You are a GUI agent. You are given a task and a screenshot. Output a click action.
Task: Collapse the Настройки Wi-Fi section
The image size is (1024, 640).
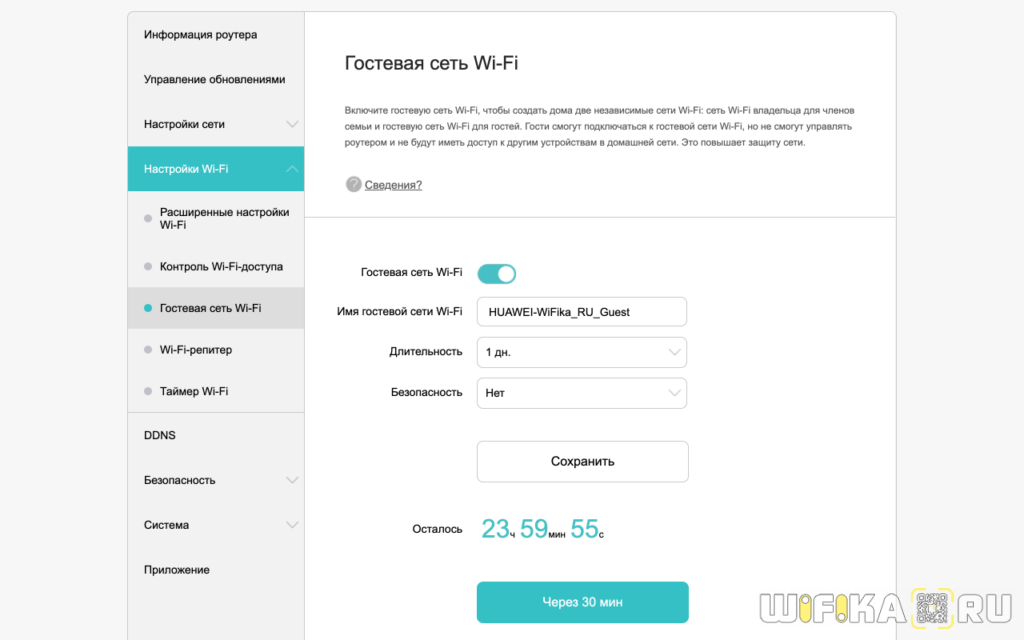tap(292, 169)
